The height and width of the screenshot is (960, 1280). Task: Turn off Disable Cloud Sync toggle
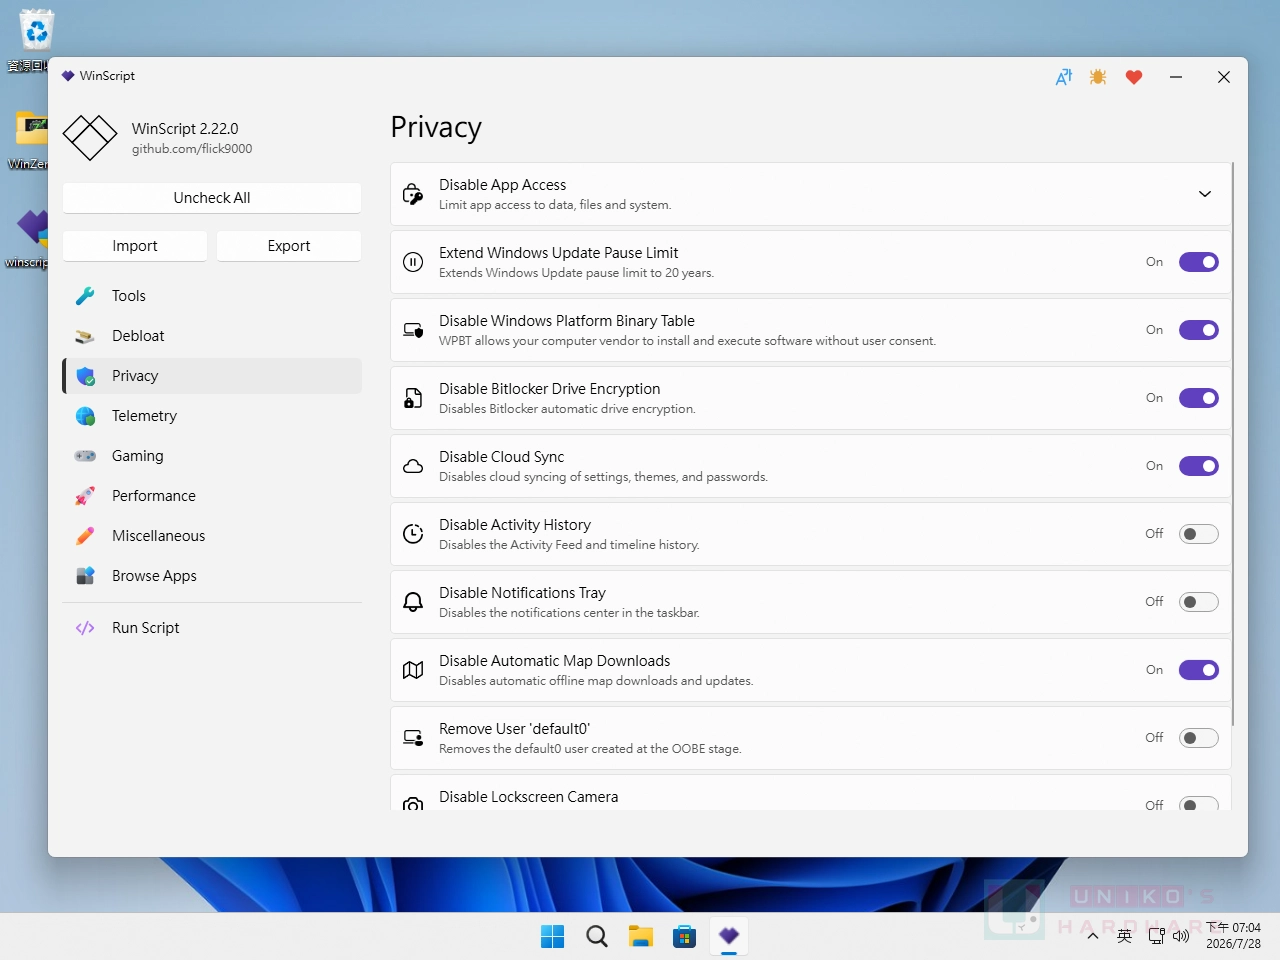pyautogui.click(x=1199, y=466)
